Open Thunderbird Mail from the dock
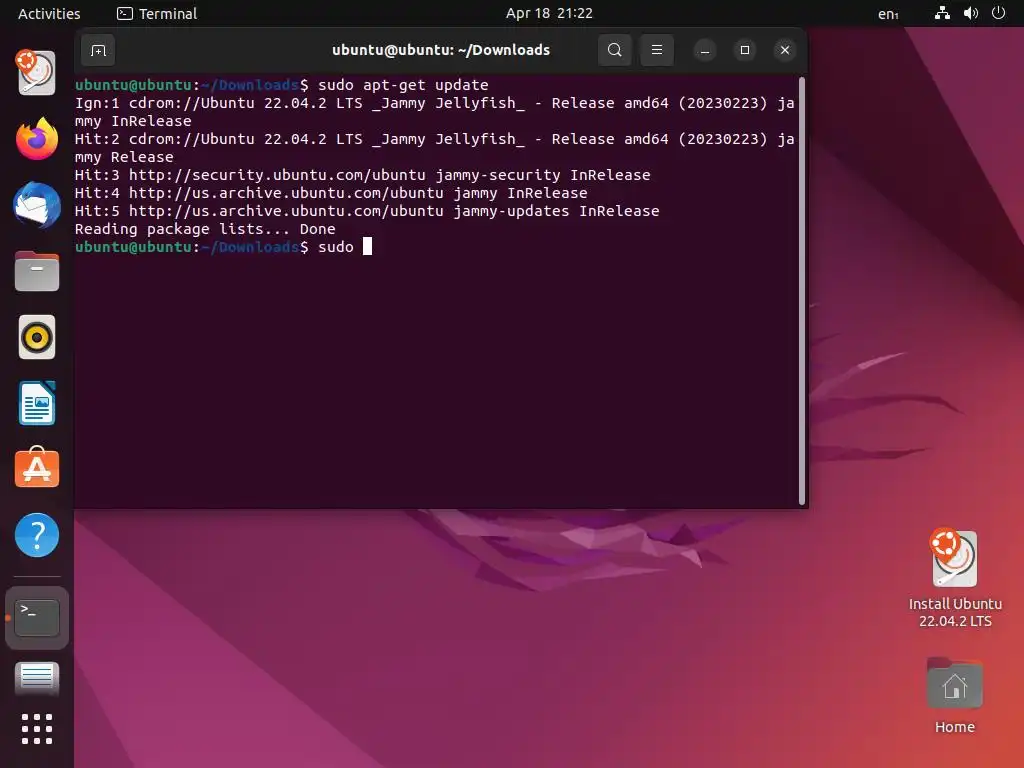Viewport: 1024px width, 768px height. coord(37,205)
